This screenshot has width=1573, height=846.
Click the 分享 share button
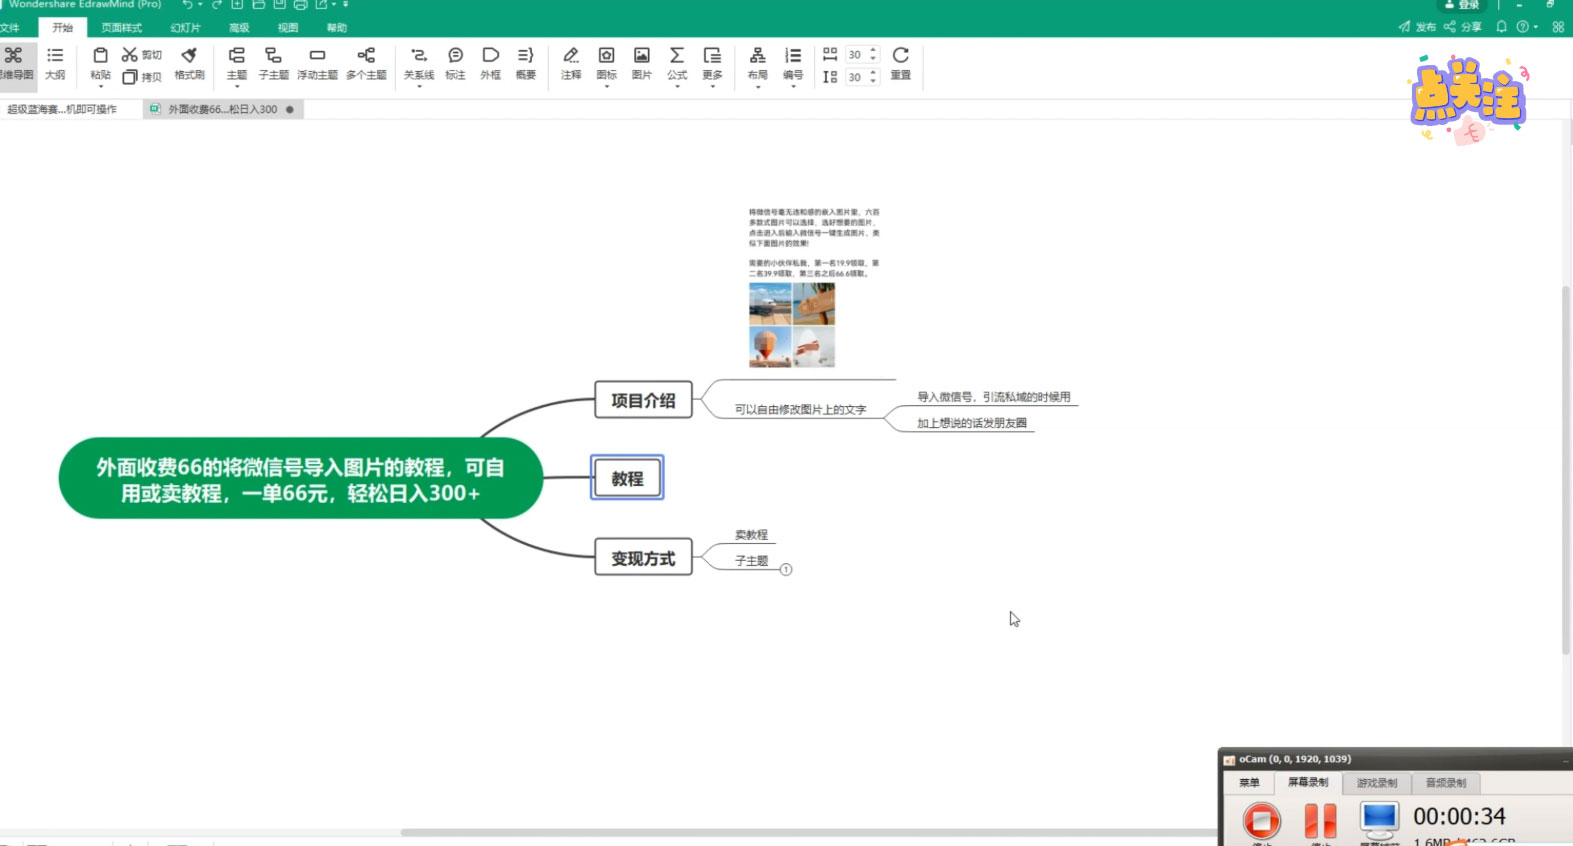[1463, 27]
